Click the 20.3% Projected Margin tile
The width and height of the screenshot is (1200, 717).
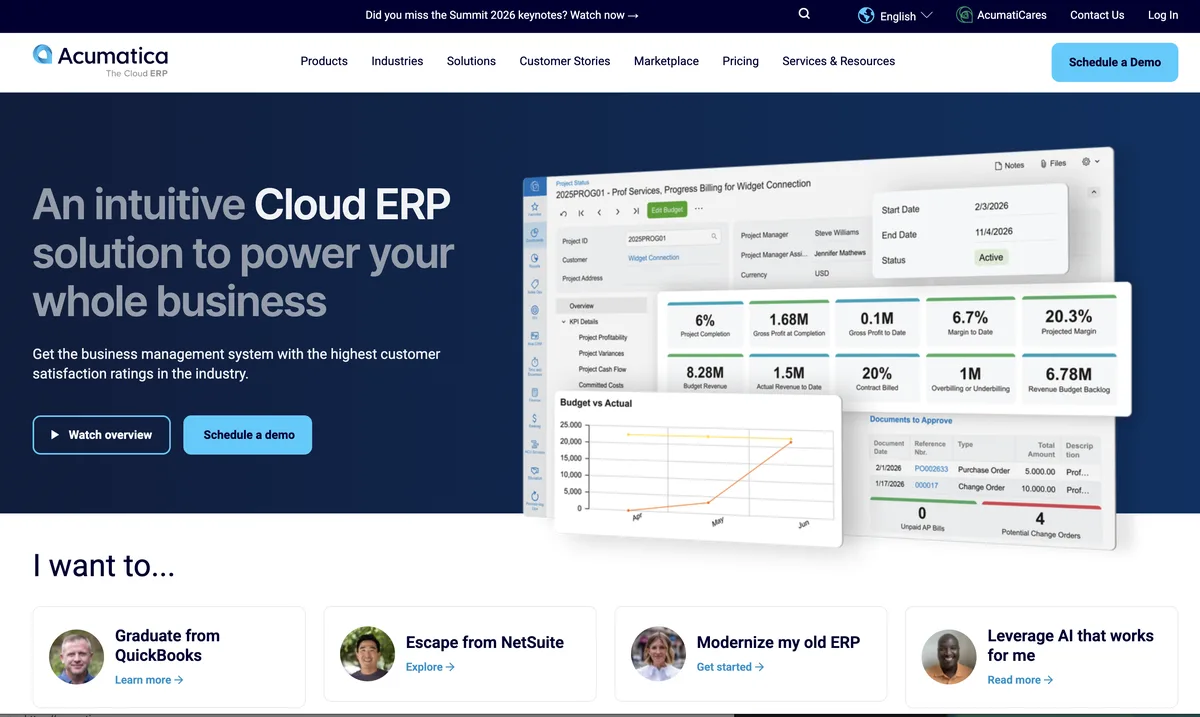coord(1069,322)
